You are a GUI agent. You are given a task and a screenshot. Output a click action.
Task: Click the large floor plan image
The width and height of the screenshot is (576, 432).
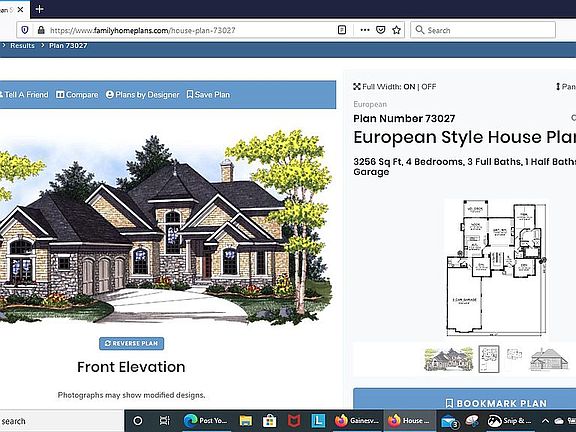coord(496,268)
